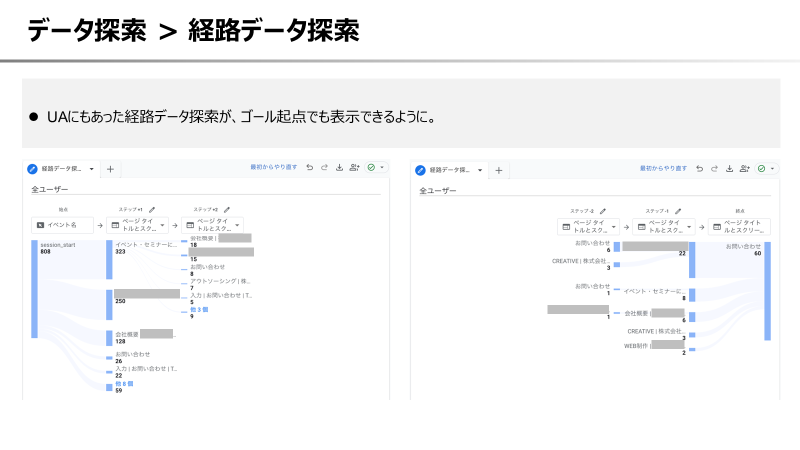Viewport: 800px width, 450px height.
Task: Select the イベント名 starting point box
Action: (x=62, y=226)
